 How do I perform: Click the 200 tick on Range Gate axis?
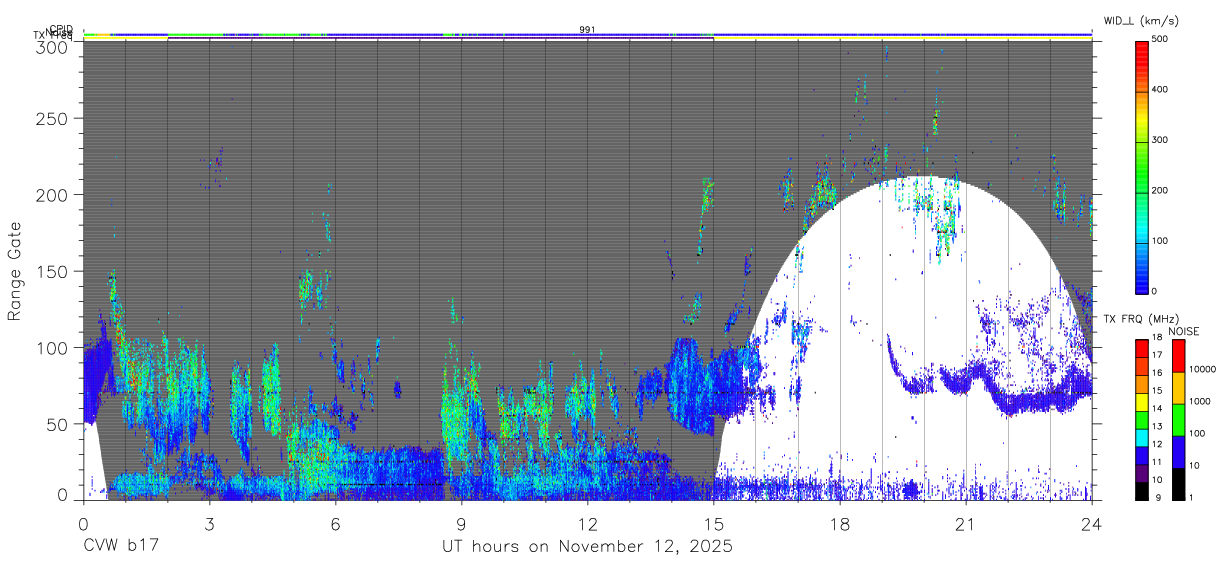51,194
